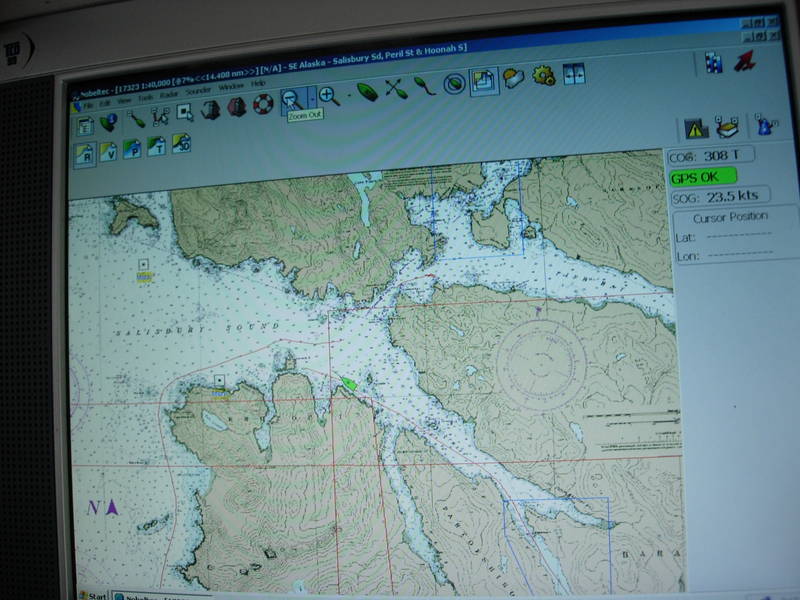The width and height of the screenshot is (800, 600).
Task: Toggle the R chart layer button
Action: pyautogui.click(x=85, y=154)
